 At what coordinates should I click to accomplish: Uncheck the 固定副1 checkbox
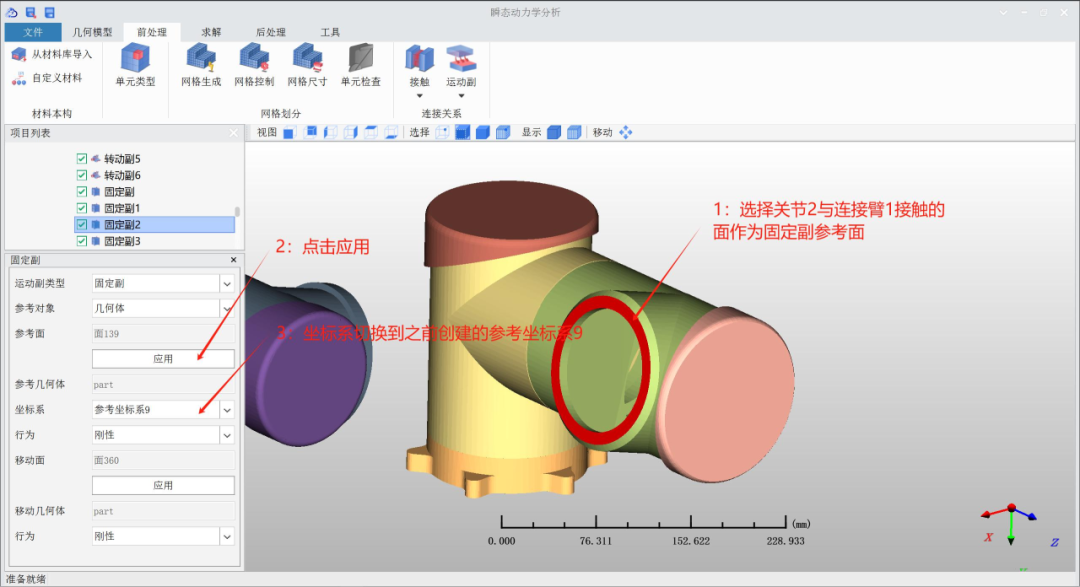tap(82, 208)
